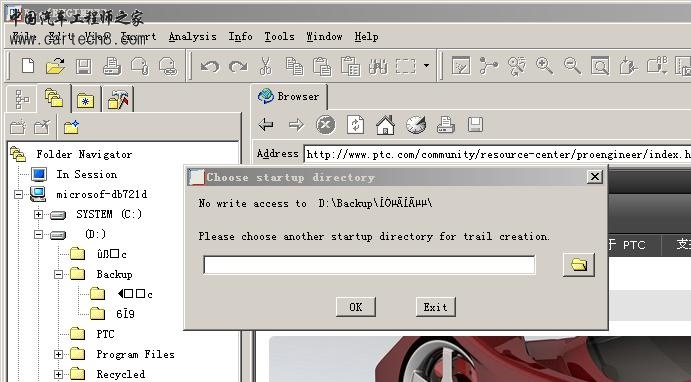Open the Tools menu
This screenshot has width=691, height=382.
[279, 37]
